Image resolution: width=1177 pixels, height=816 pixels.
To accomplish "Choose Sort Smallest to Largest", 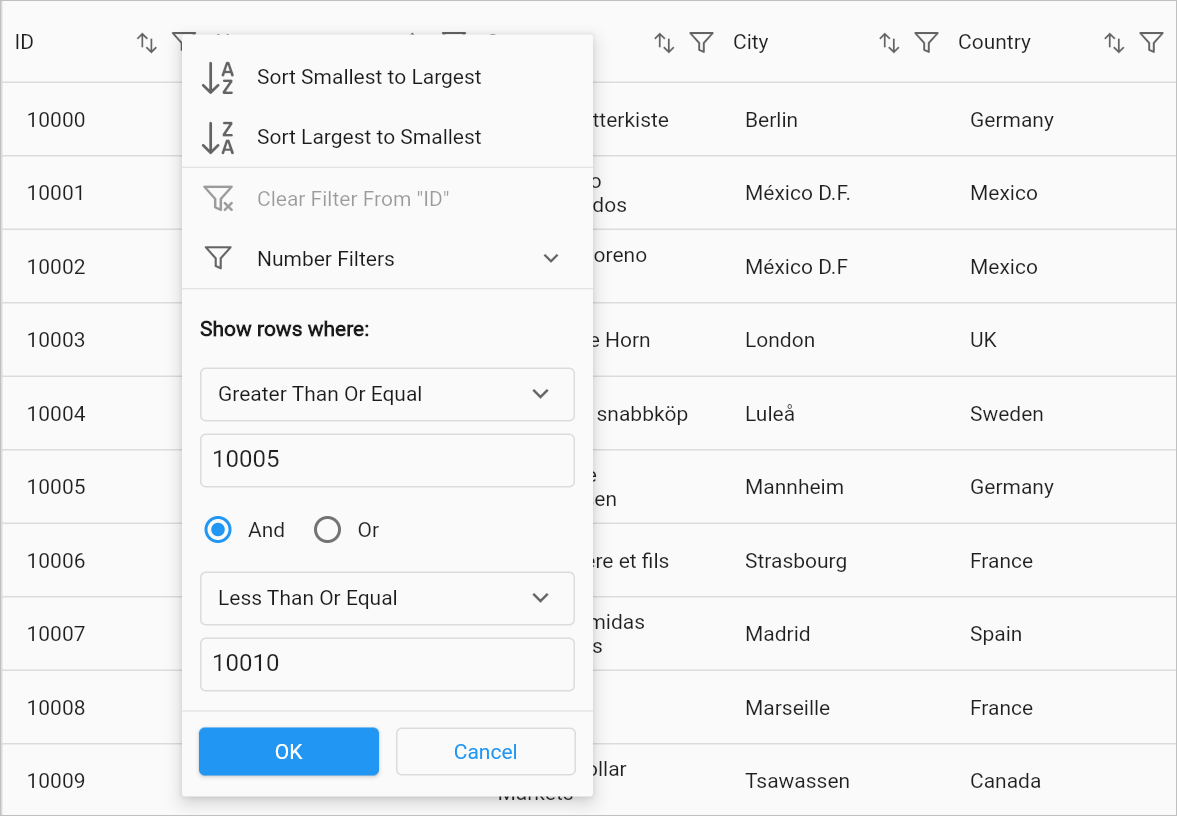I will pos(387,77).
